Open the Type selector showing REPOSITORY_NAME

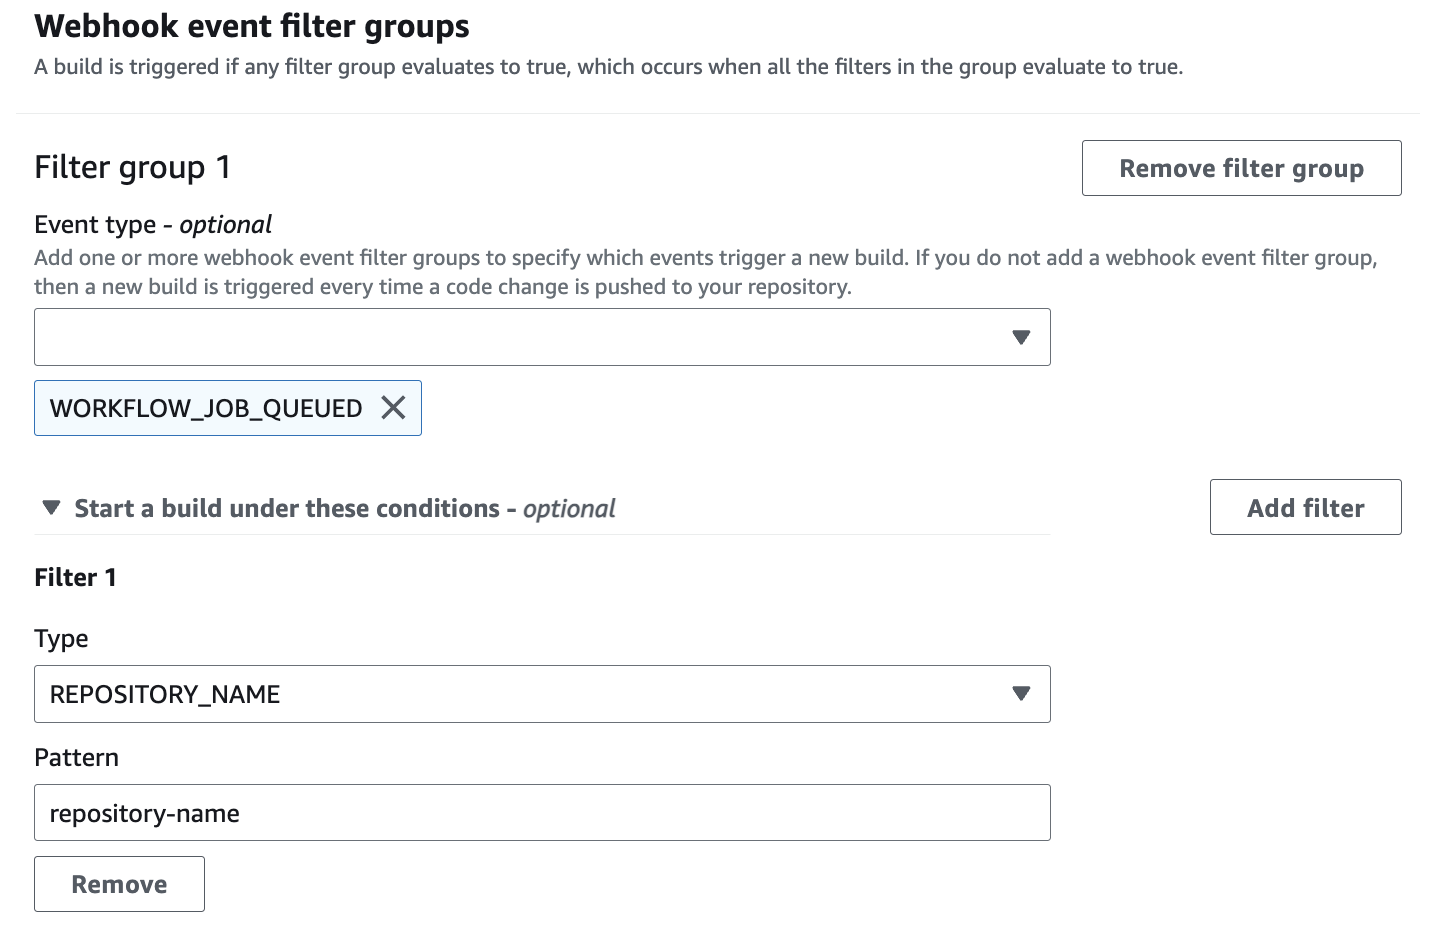(x=540, y=694)
